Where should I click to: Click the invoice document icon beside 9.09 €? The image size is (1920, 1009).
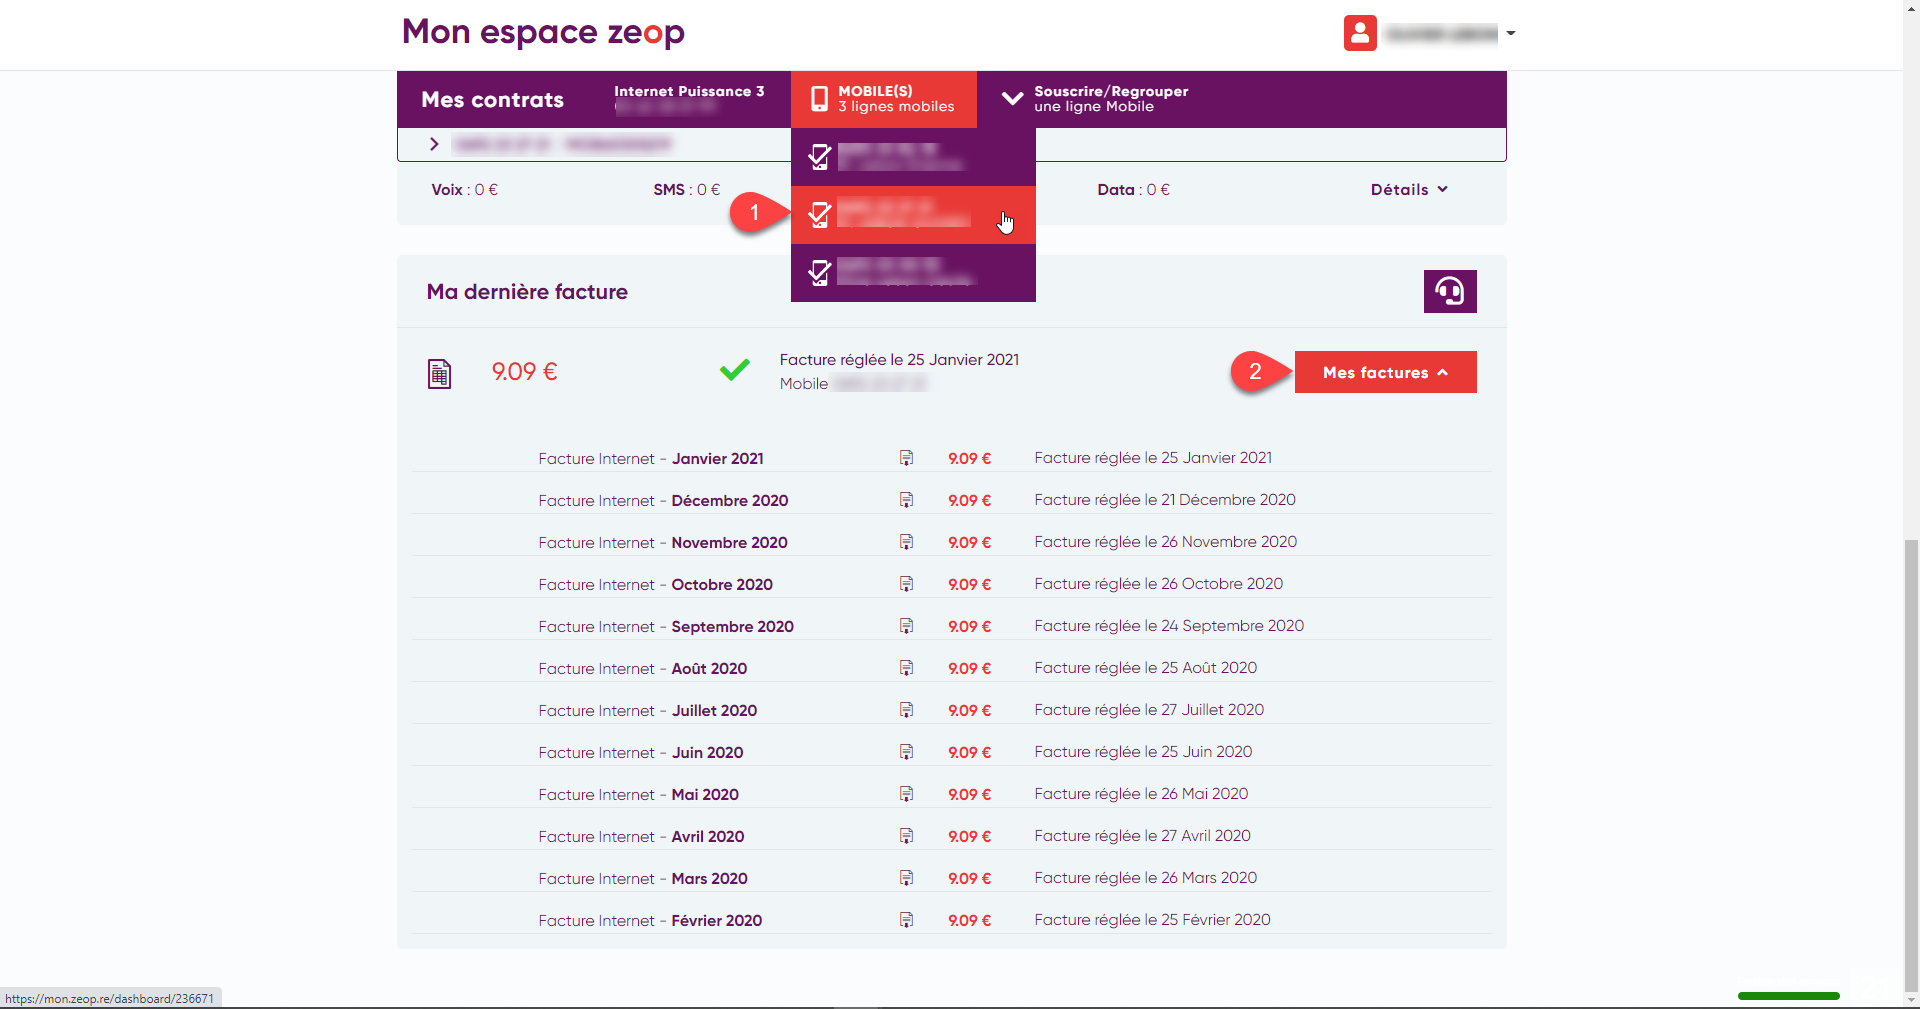click(x=438, y=372)
